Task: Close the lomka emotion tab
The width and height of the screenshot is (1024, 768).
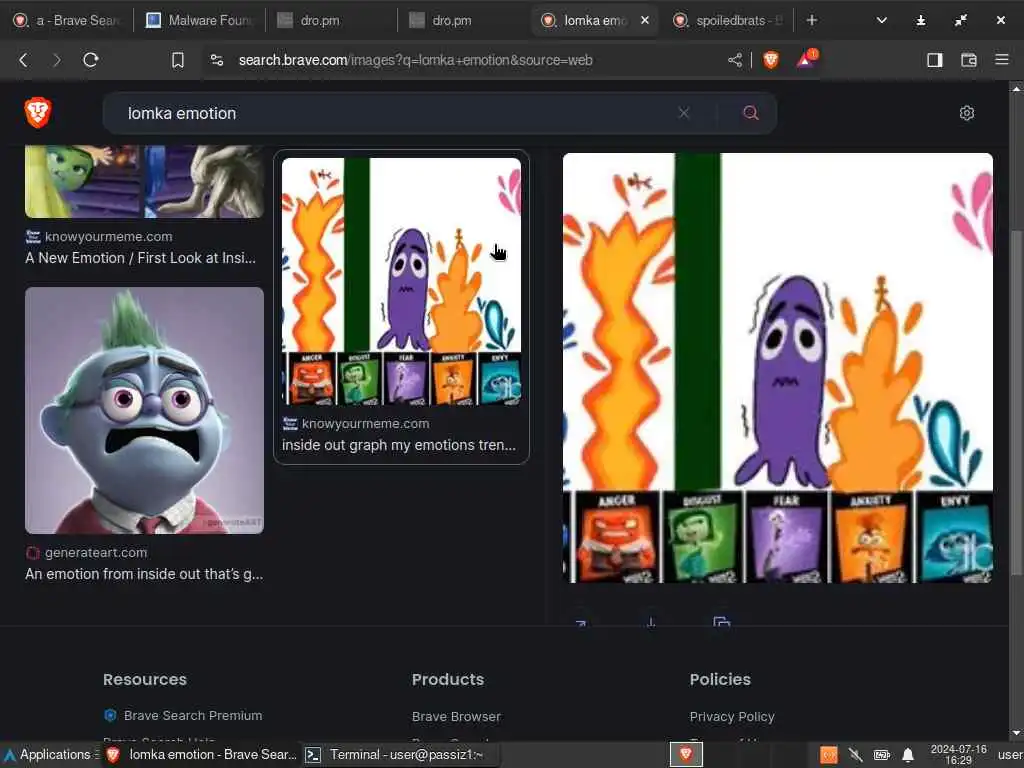Action: pos(645,20)
